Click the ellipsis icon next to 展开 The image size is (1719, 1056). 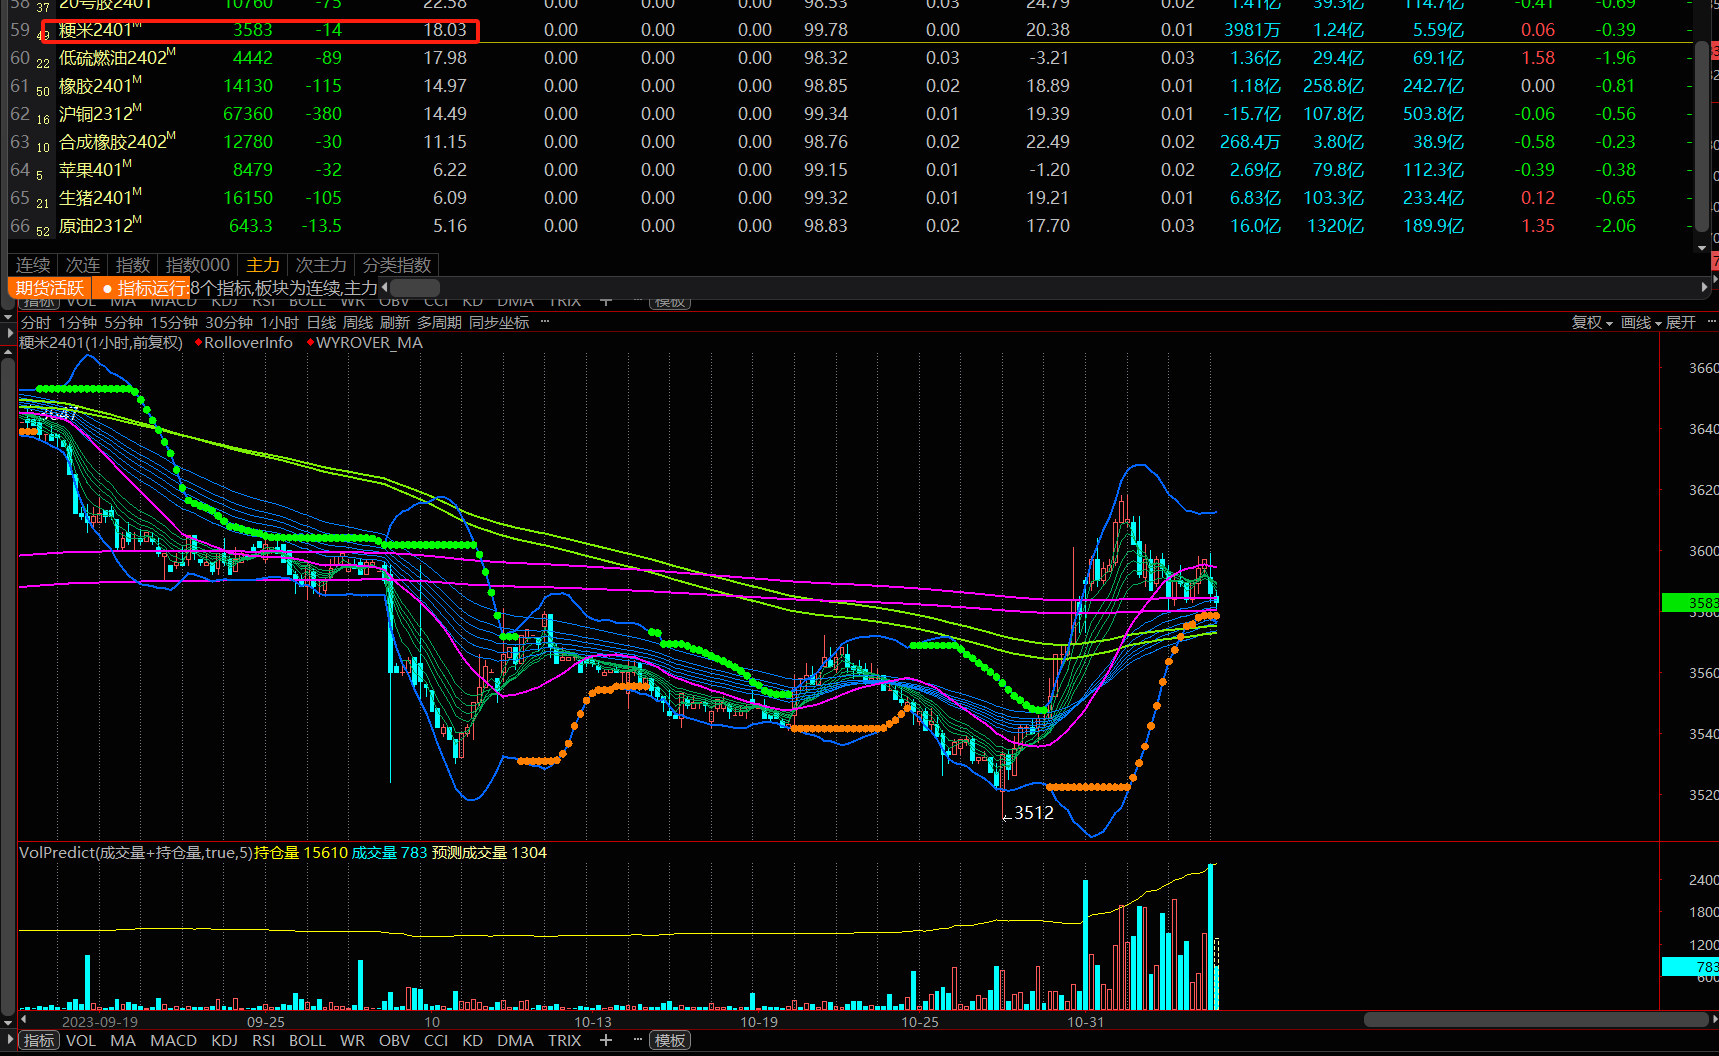pyautogui.click(x=1711, y=322)
